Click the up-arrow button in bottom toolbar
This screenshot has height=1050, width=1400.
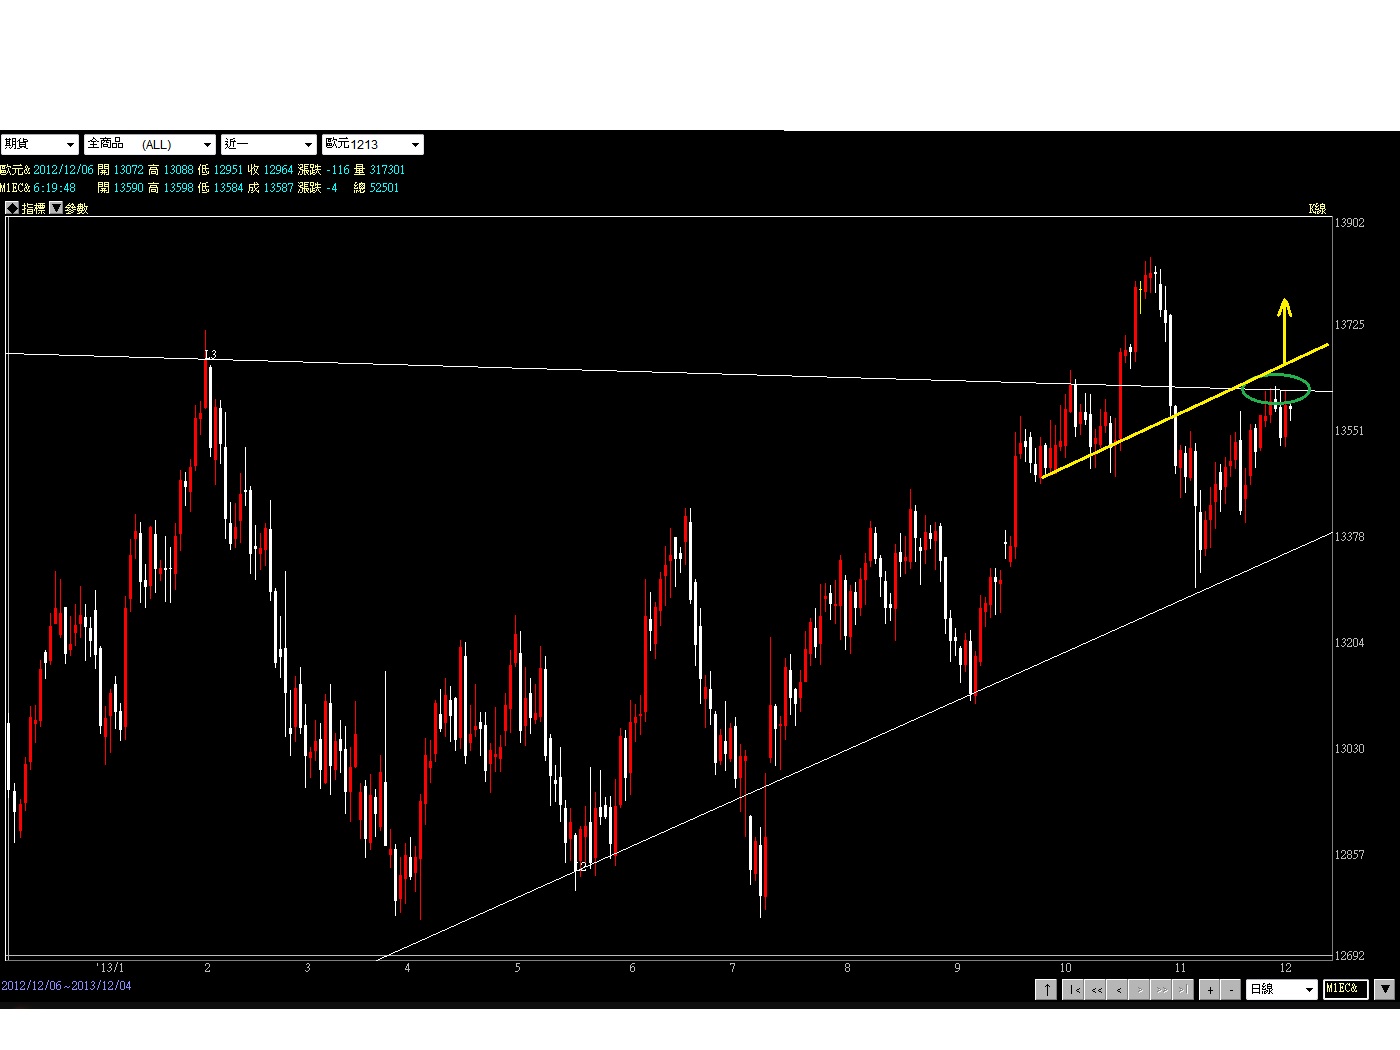coord(1046,989)
